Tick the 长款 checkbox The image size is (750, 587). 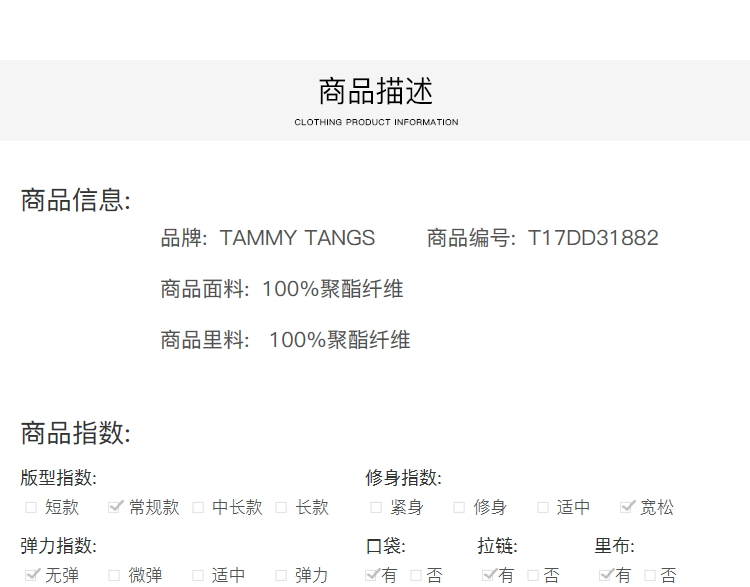(282, 507)
